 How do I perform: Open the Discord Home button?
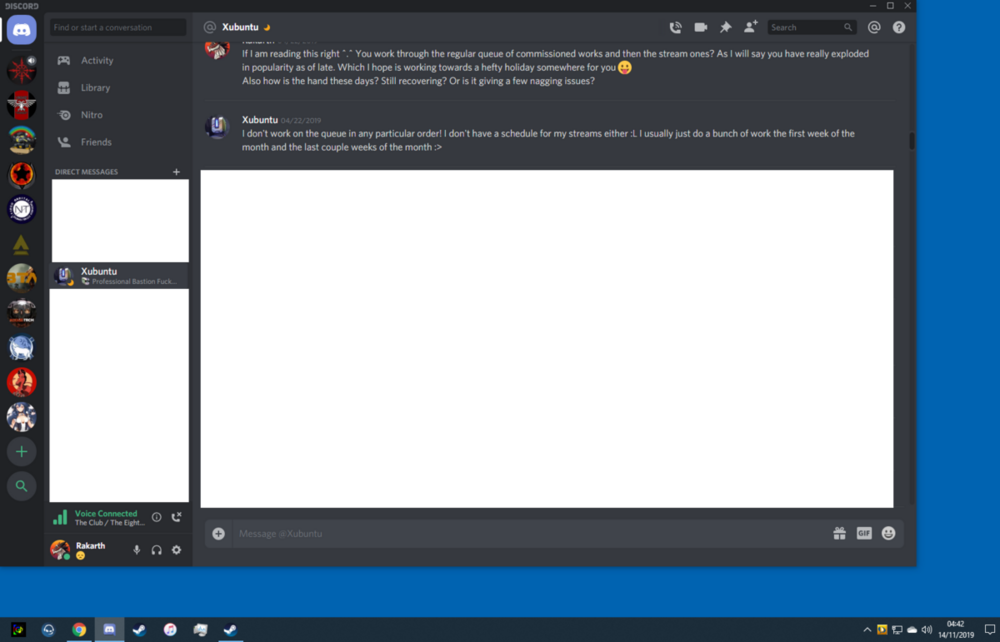click(21, 29)
